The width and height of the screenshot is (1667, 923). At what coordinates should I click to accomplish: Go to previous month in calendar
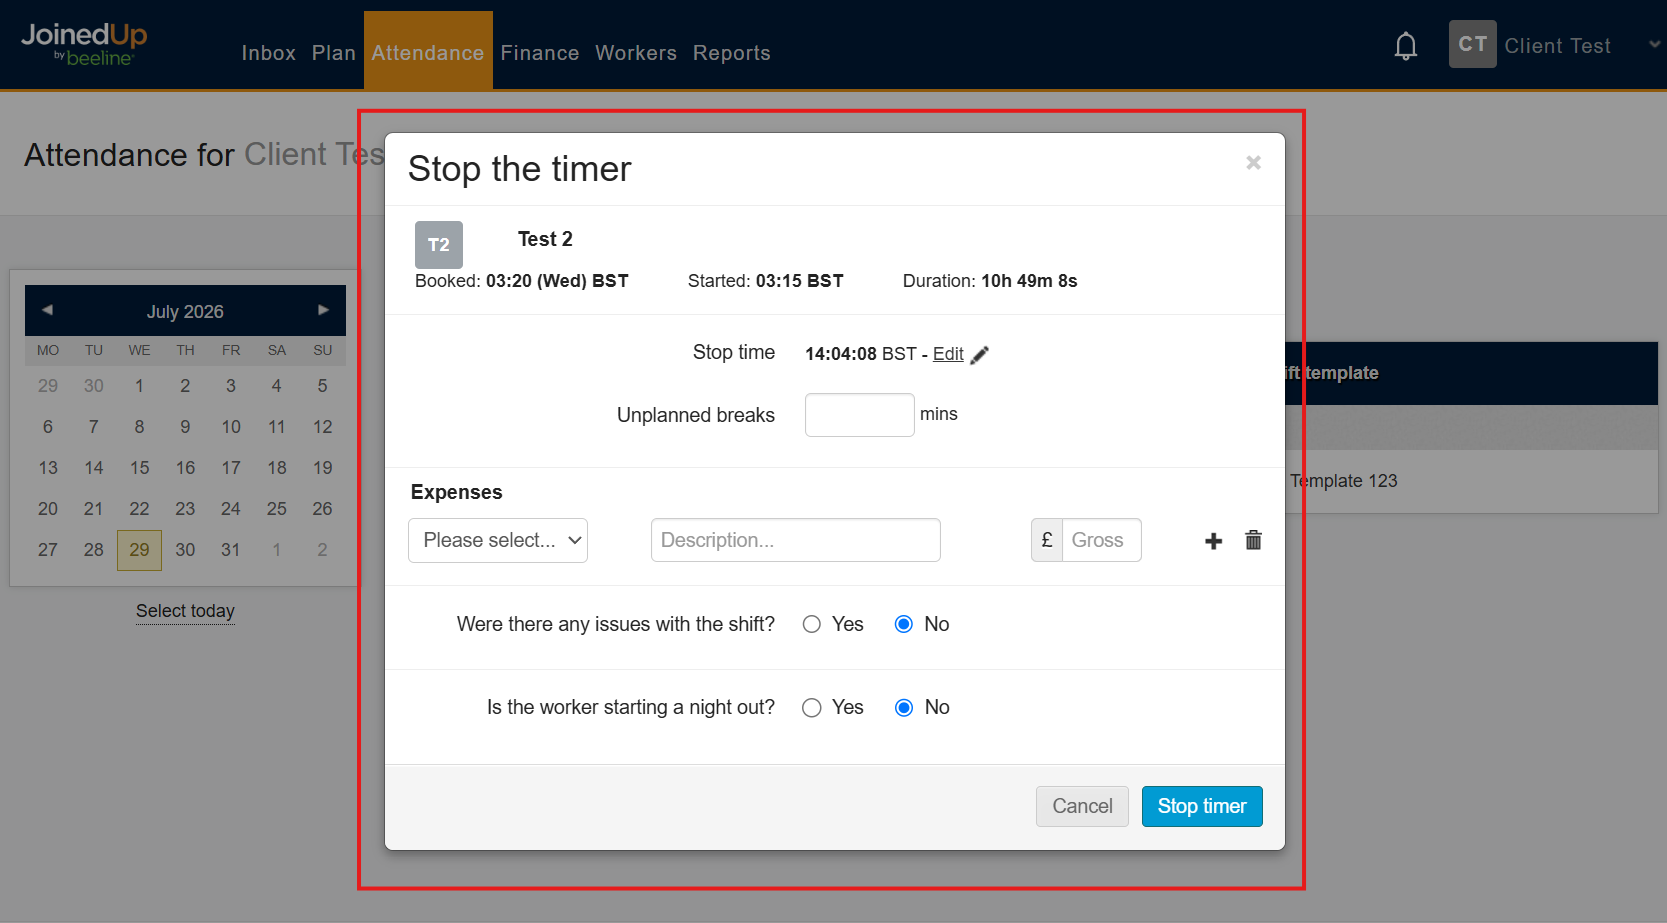47,310
